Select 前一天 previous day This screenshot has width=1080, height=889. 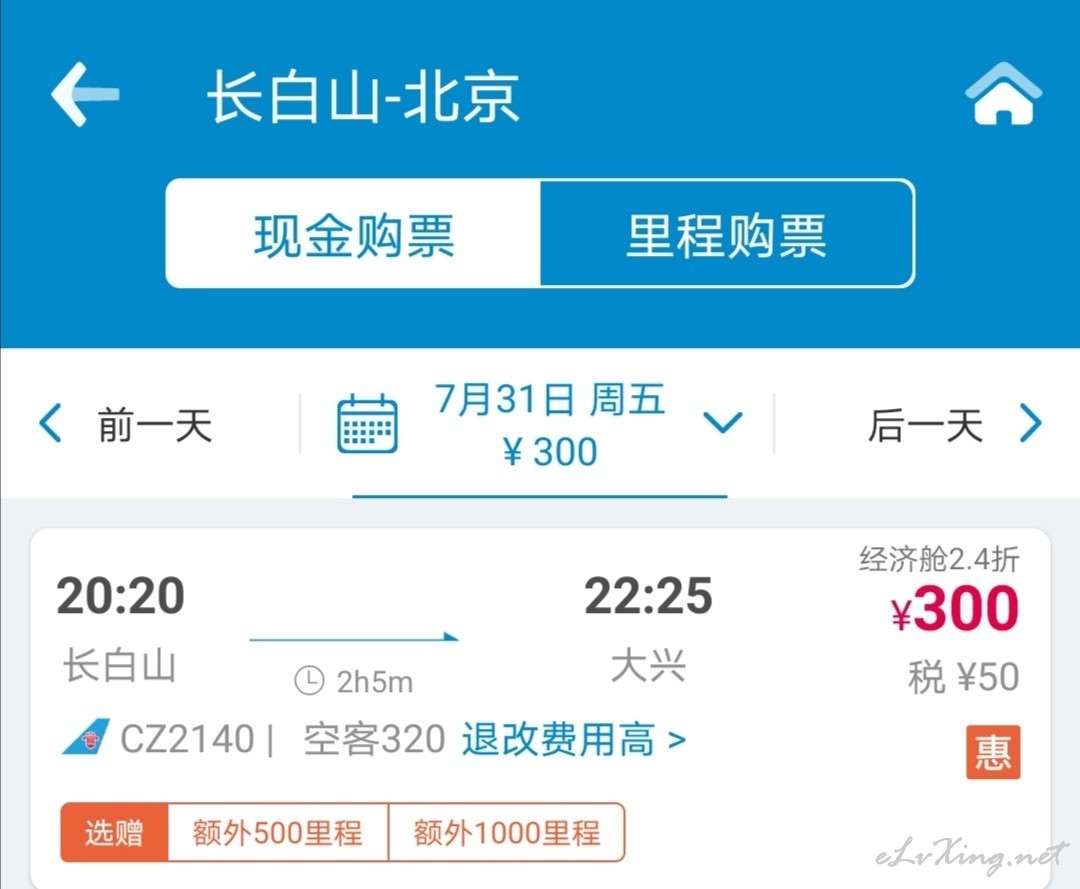coord(154,424)
